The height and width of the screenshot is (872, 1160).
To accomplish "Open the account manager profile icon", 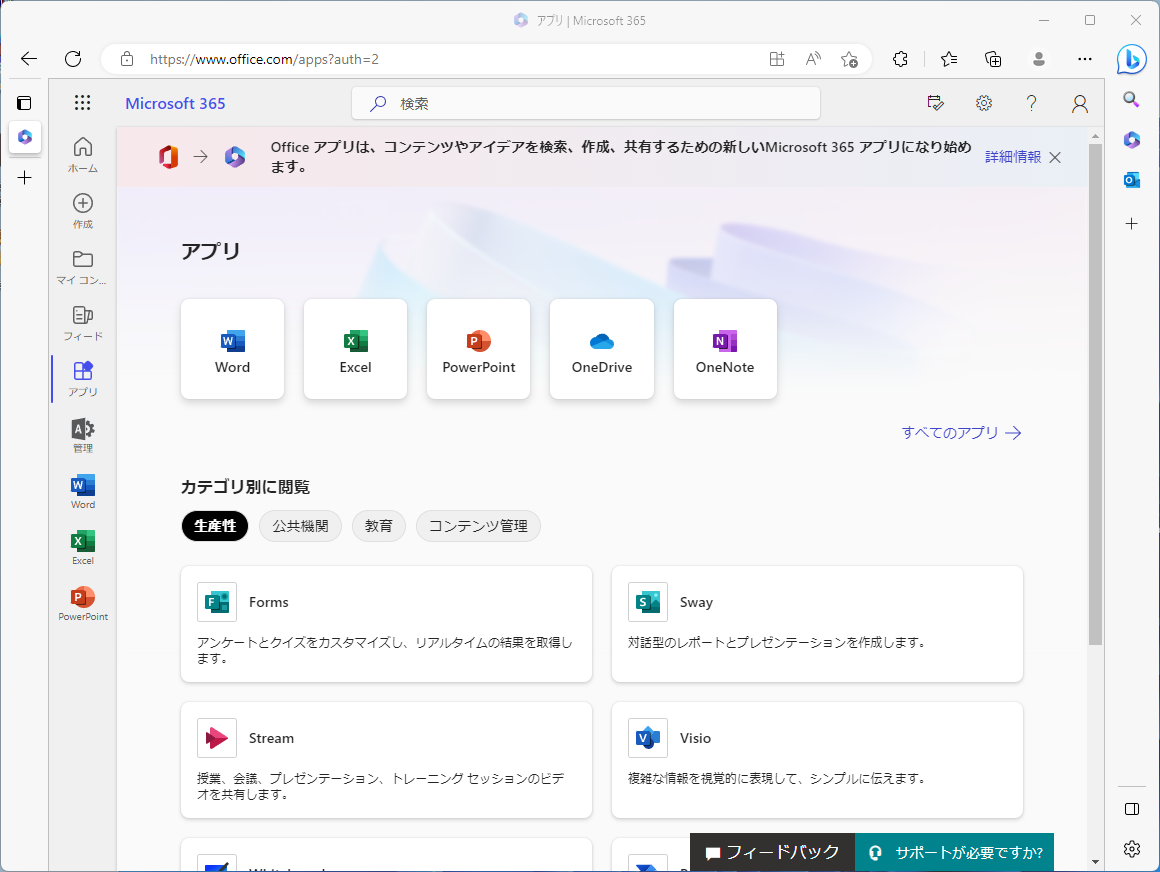I will [x=1079, y=104].
